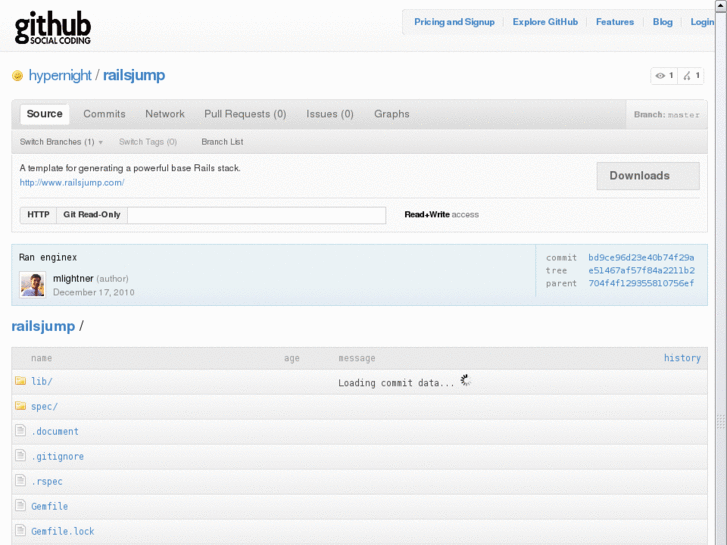
Task: Click mlightner's avatar thumbnail
Action: (x=32, y=284)
